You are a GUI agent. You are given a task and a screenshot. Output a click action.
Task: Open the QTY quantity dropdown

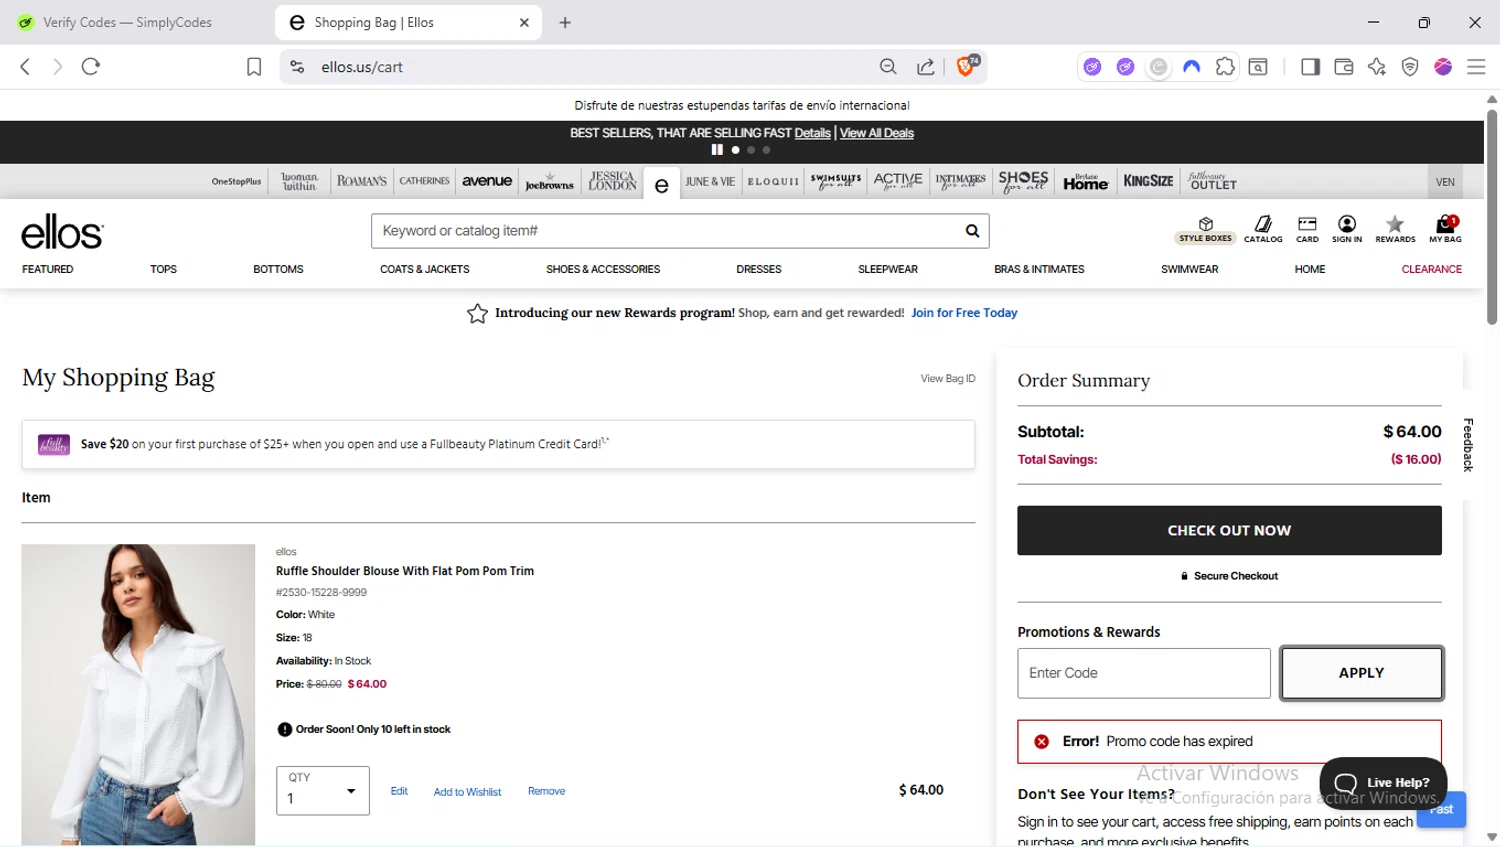coord(323,791)
